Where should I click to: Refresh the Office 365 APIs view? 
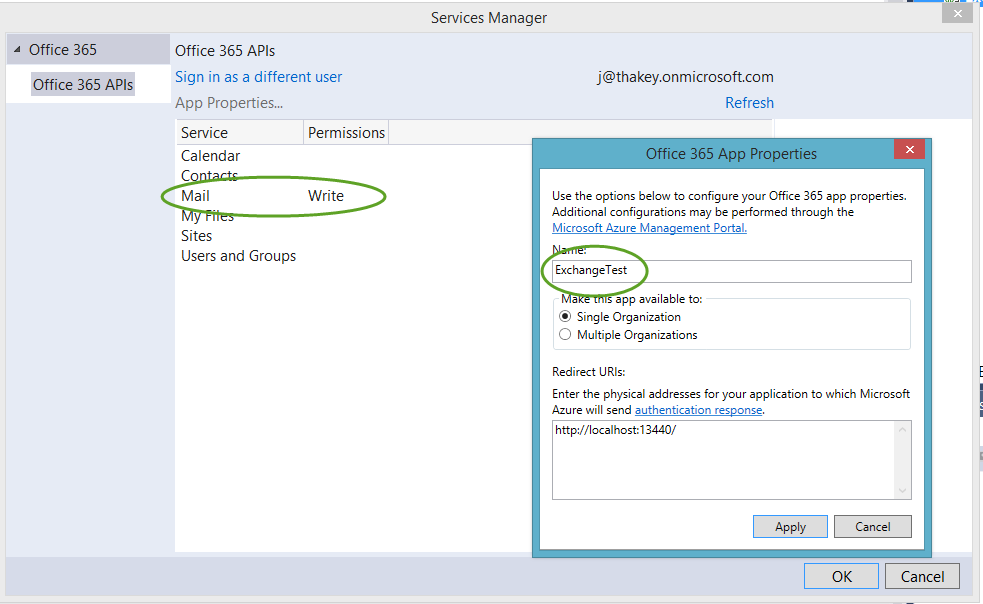point(749,102)
